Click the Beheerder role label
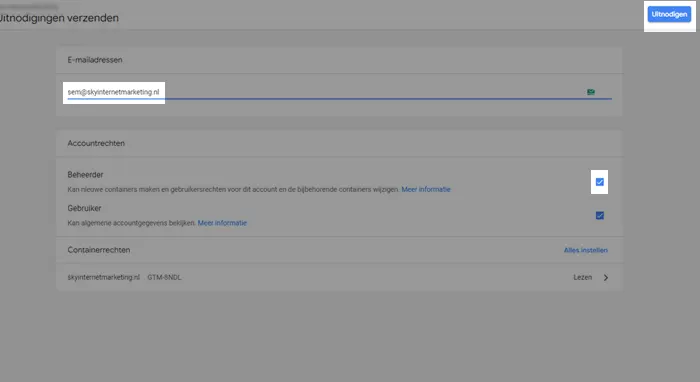The width and height of the screenshot is (700, 382). pyautogui.click(x=85, y=174)
